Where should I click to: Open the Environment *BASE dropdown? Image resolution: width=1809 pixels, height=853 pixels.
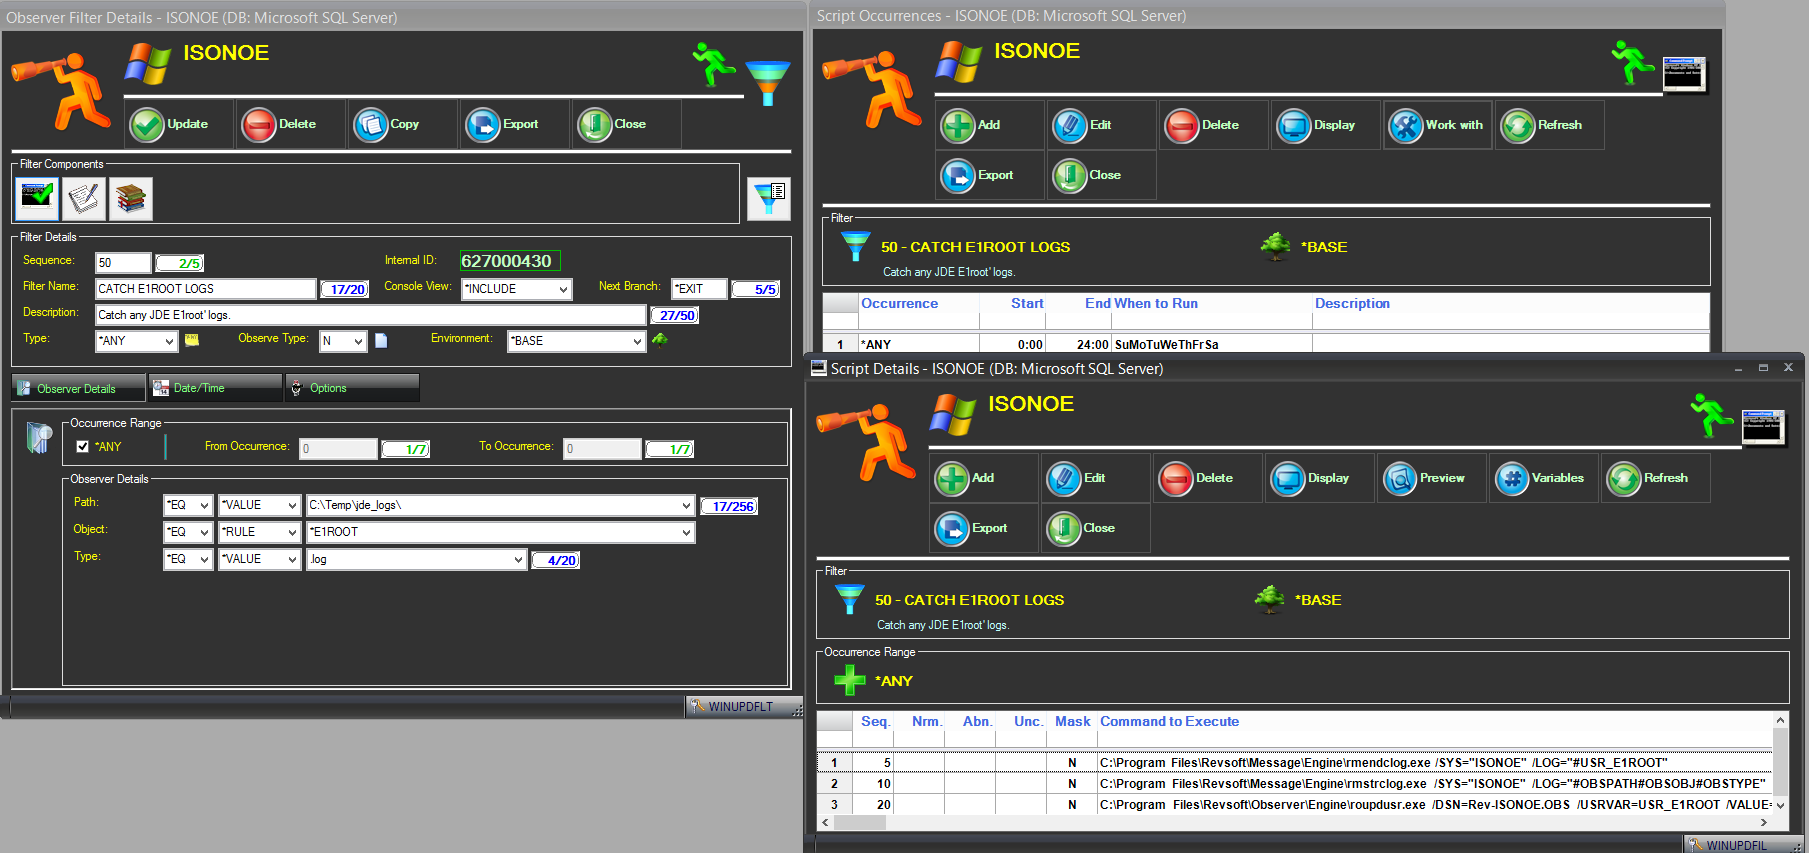[637, 341]
